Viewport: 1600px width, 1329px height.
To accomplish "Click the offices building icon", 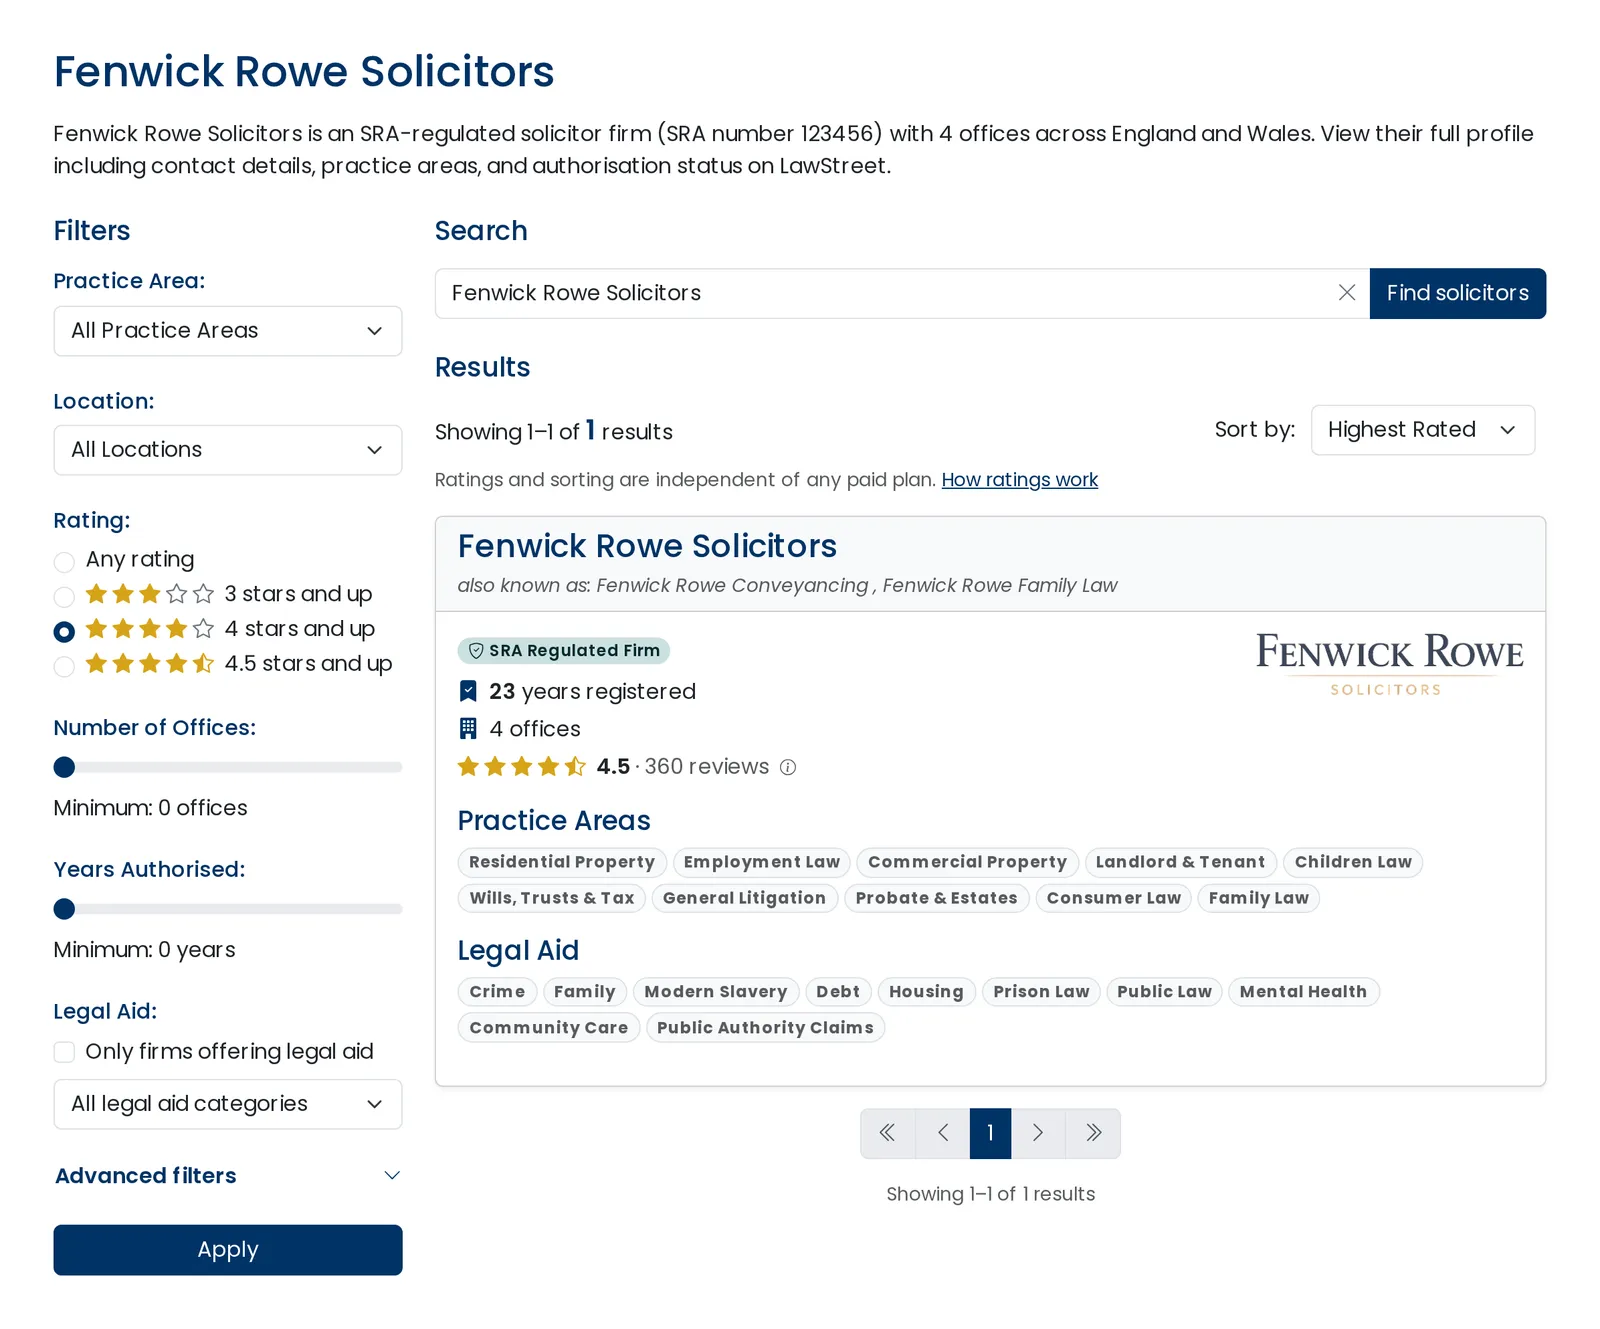I will (468, 728).
